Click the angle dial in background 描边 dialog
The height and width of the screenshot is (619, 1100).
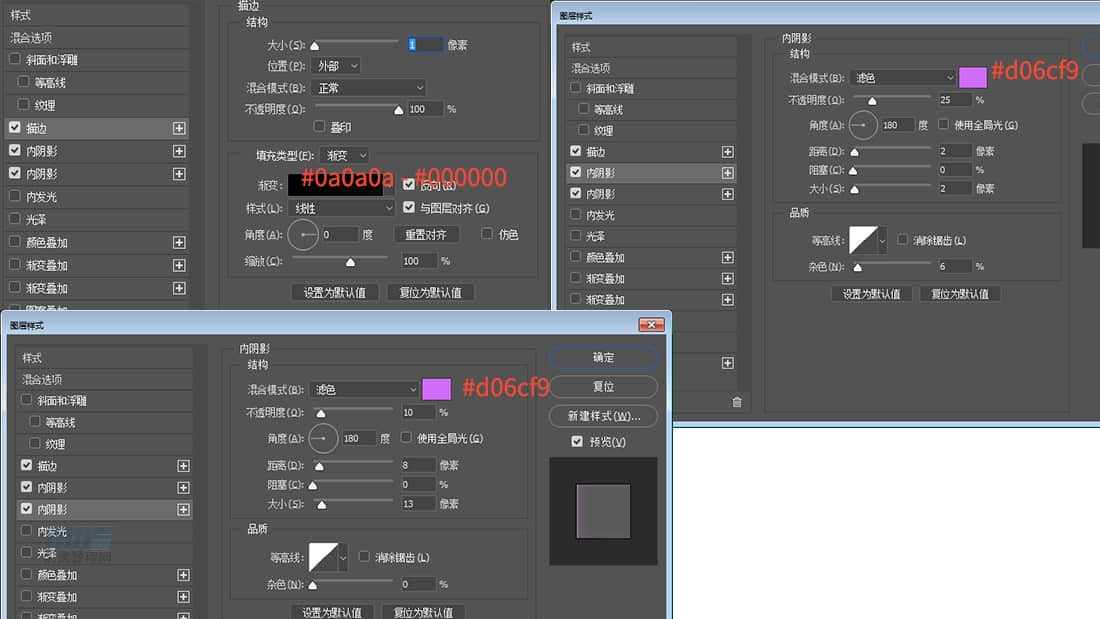coord(303,234)
